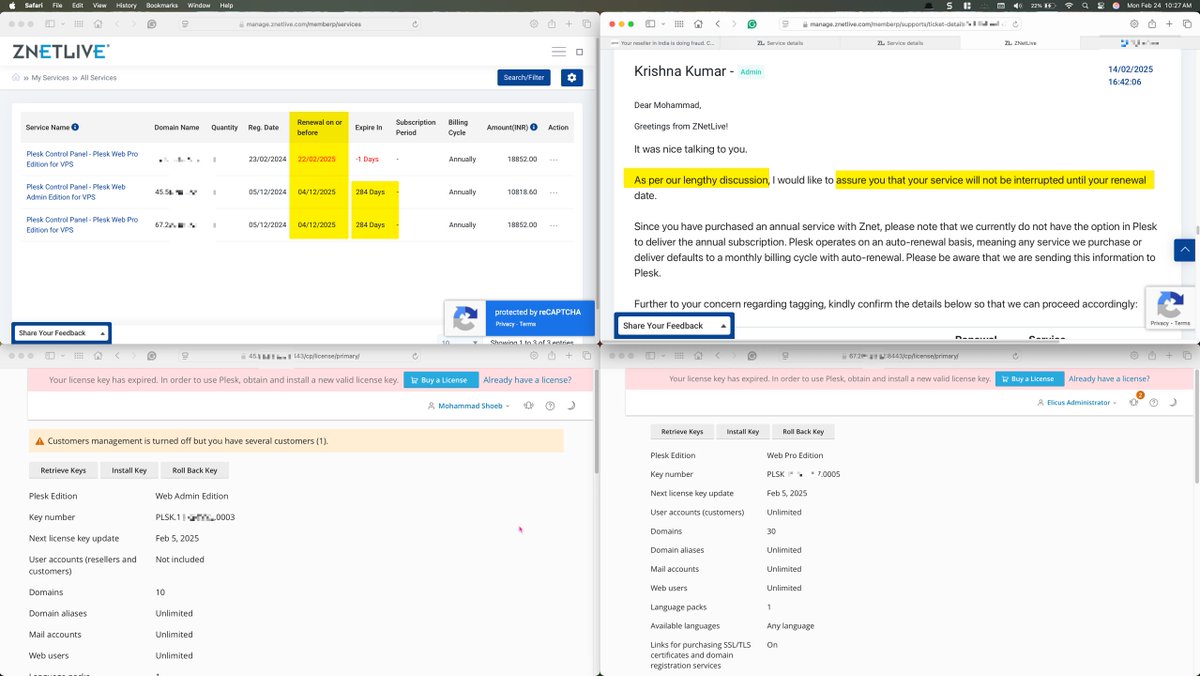Open the volume control in the menu bar
Image resolution: width=1200 pixels, height=676 pixels.
point(1017,5)
